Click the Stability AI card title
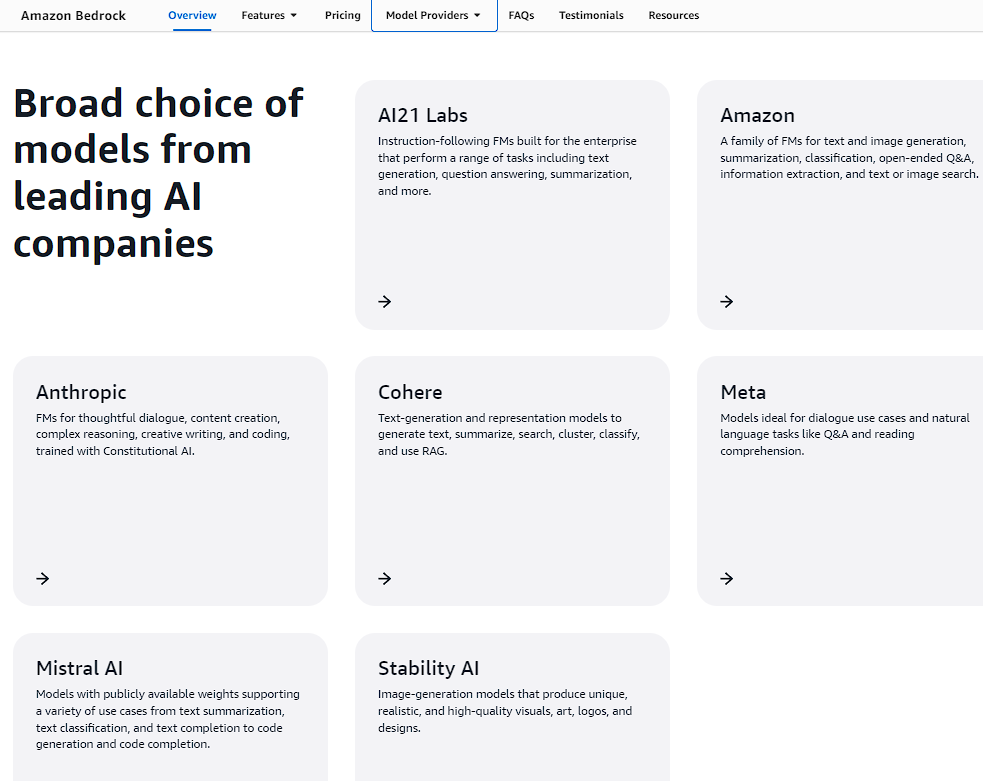Screen dimensions: 983x781 (x=428, y=668)
